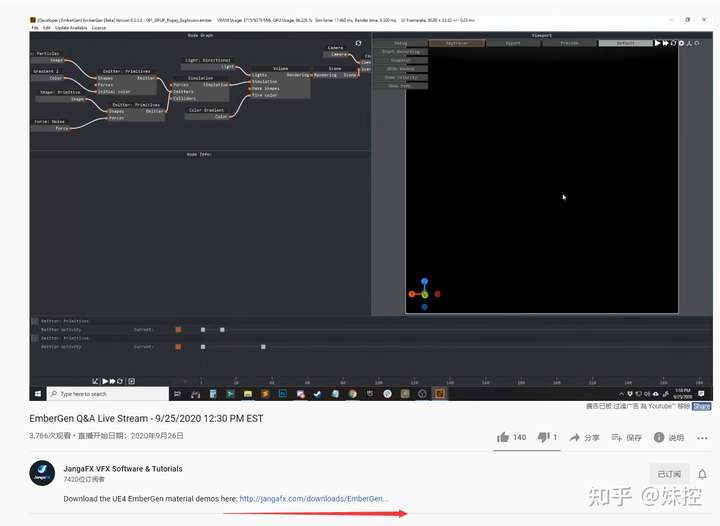The width and height of the screenshot is (720, 526).
Task: Open the jangafx.com downloads link
Action: tap(314, 498)
